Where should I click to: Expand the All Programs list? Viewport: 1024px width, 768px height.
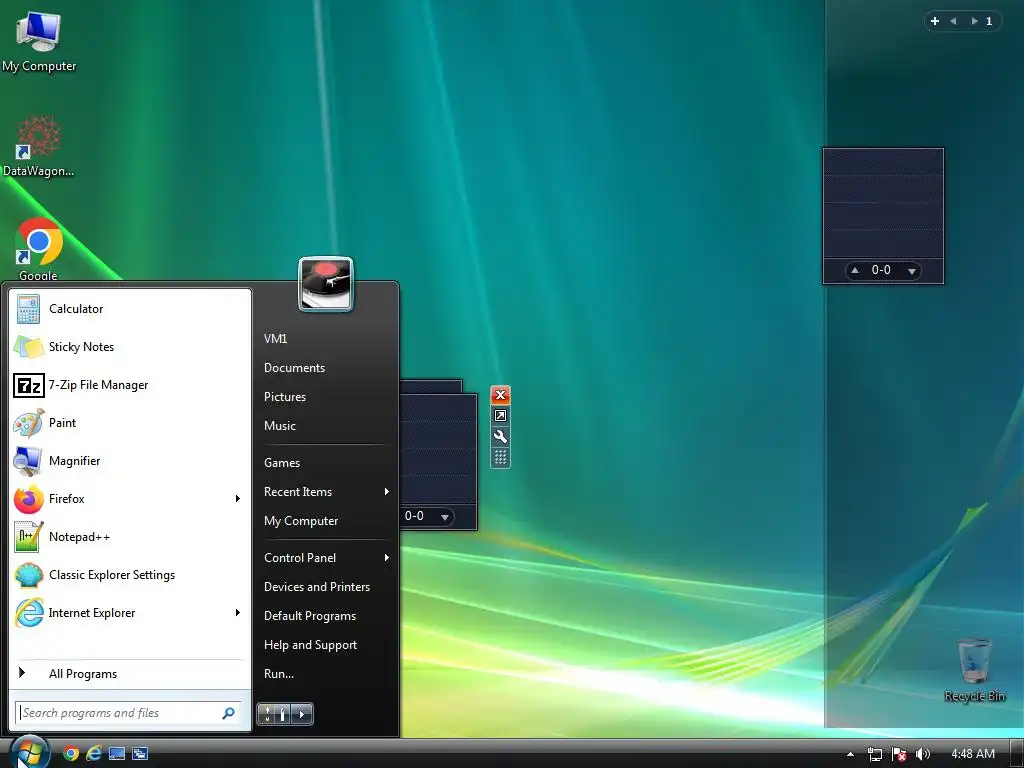click(x=130, y=673)
